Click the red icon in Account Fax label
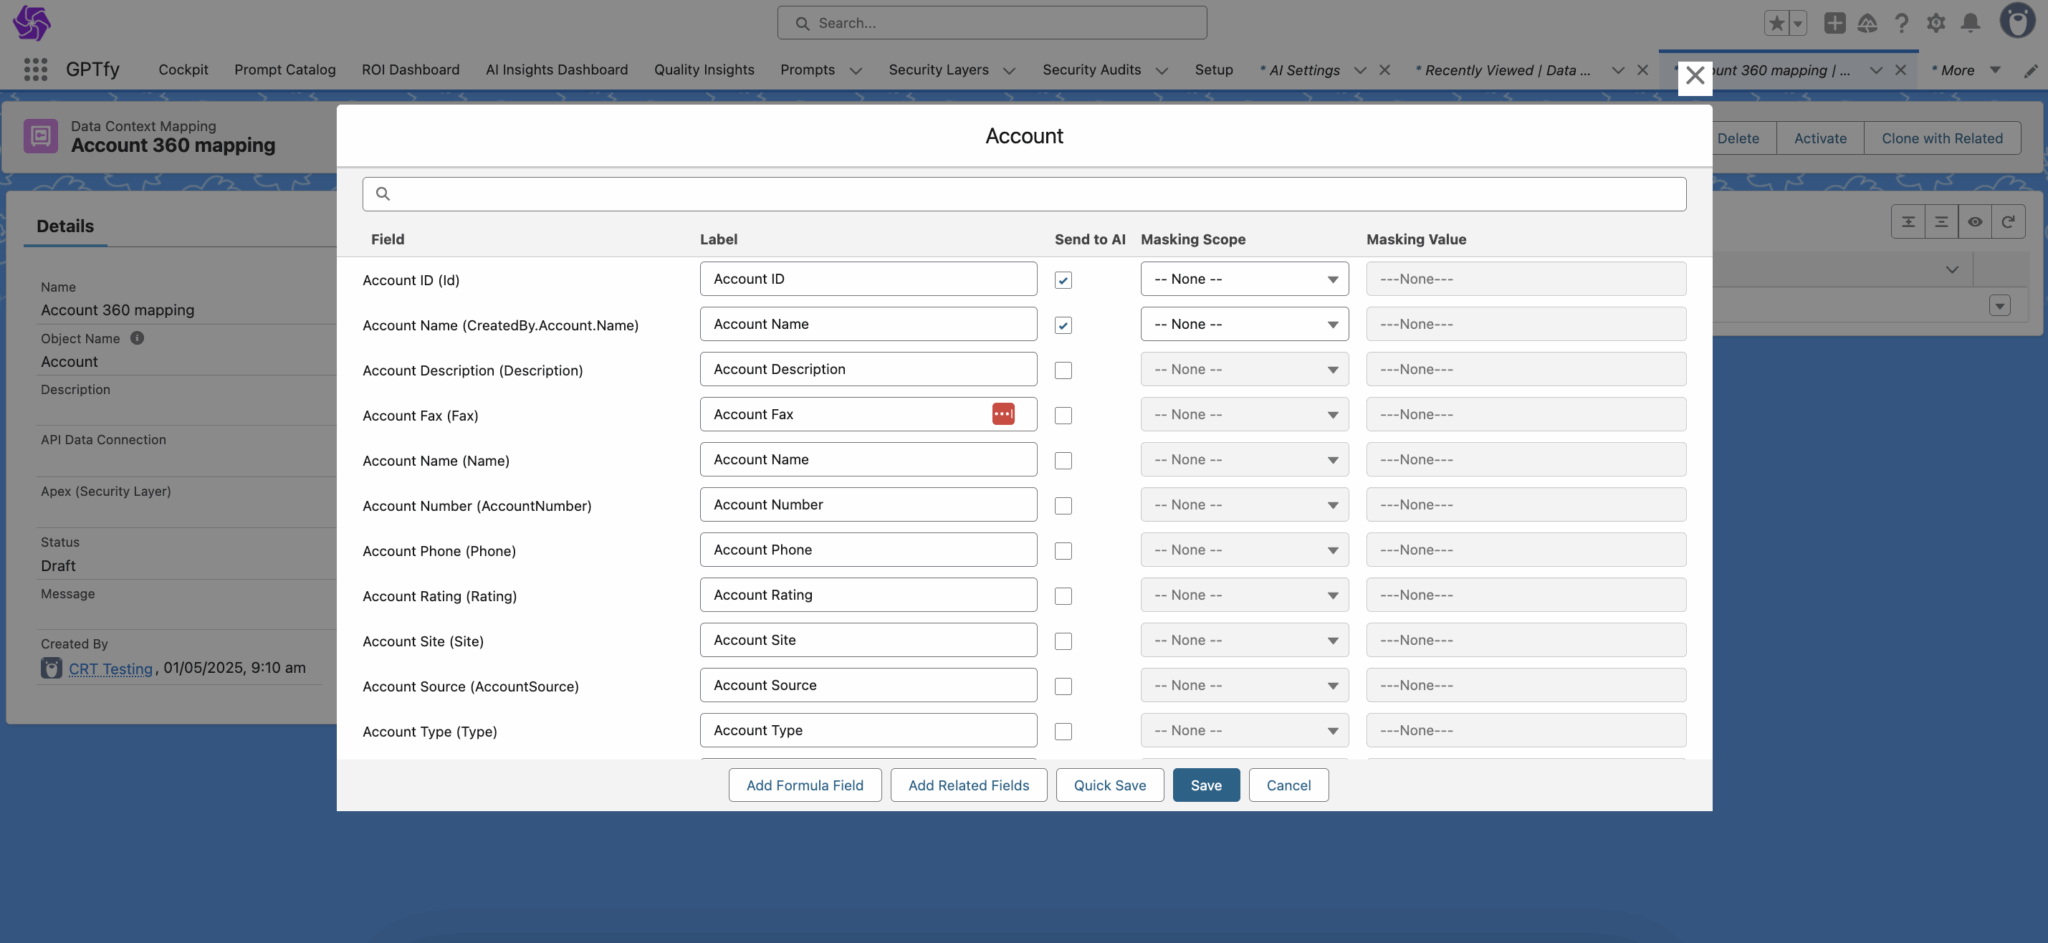This screenshot has height=943, width=2048. [x=1003, y=414]
